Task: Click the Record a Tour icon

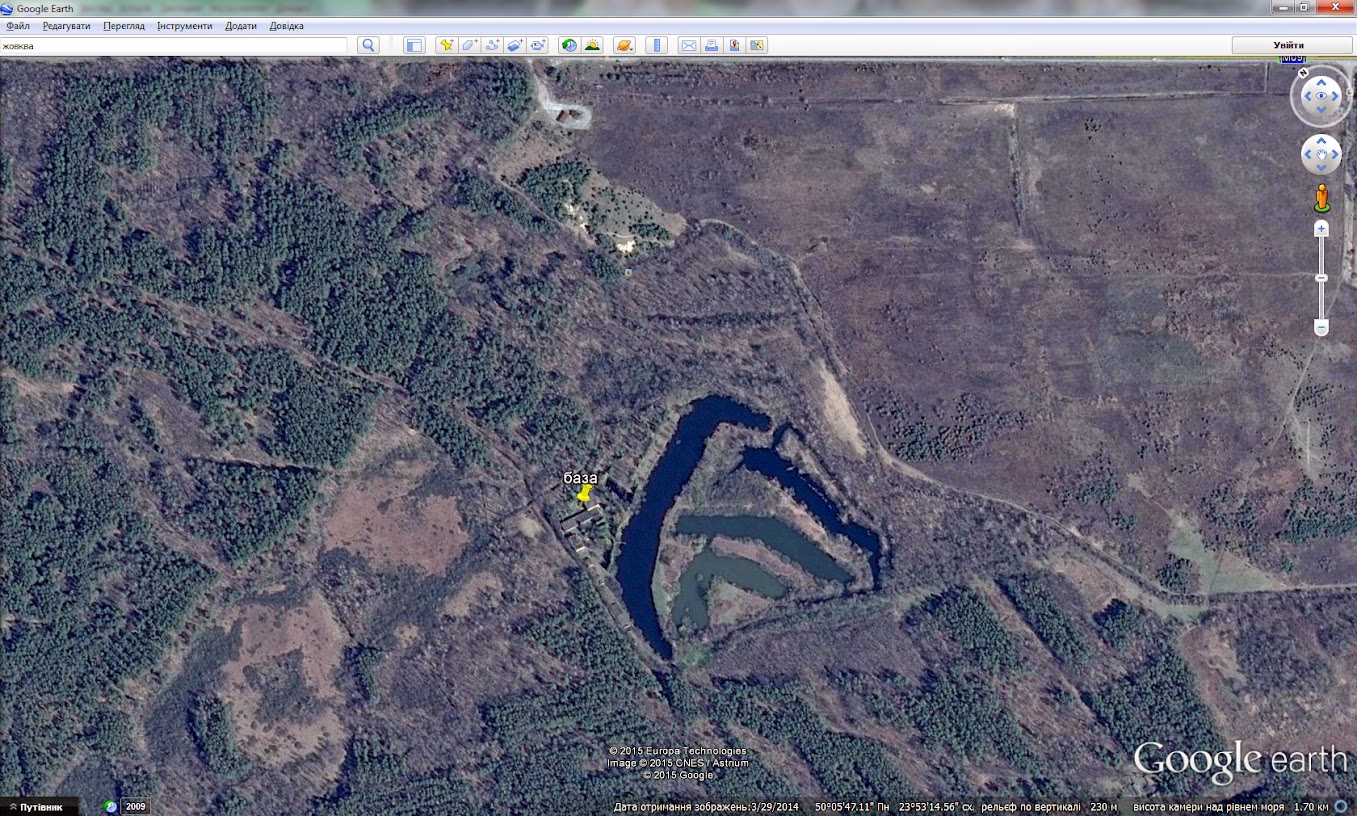Action: (538, 45)
